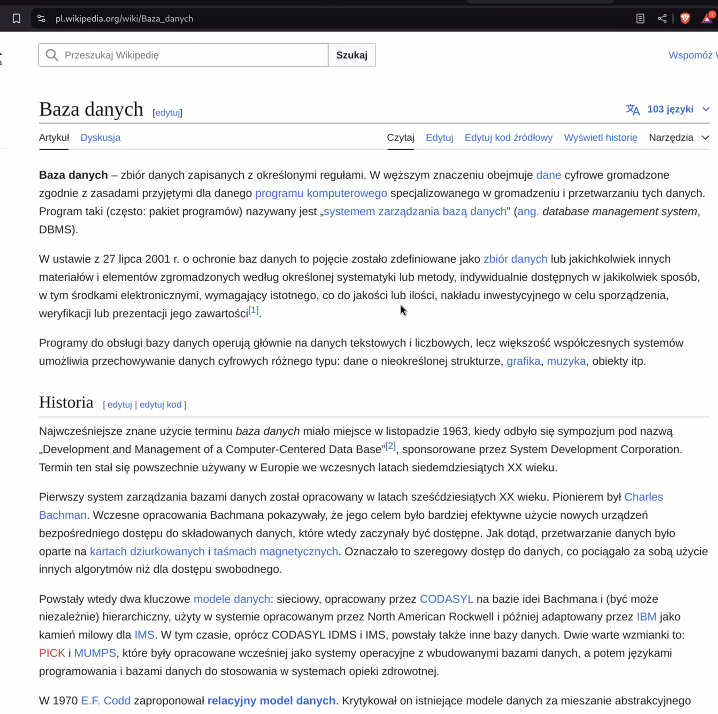Click the pl.wikipedia.org address URL
This screenshot has width=718, height=714.
click(124, 19)
